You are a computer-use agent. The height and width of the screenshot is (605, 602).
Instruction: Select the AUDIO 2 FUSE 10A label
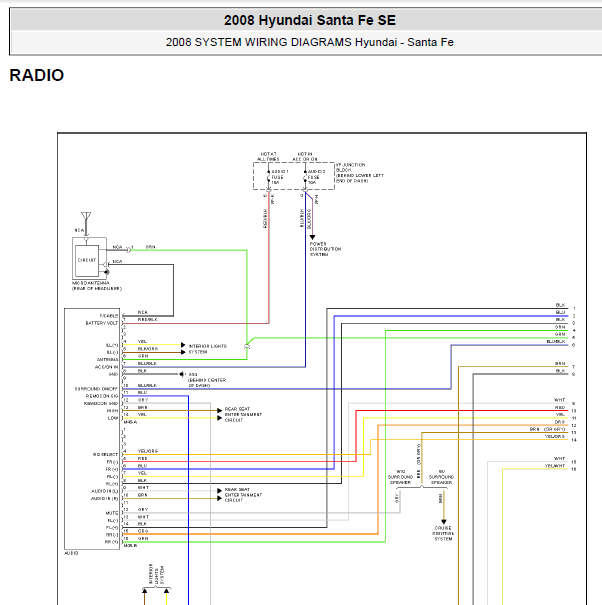(x=316, y=177)
